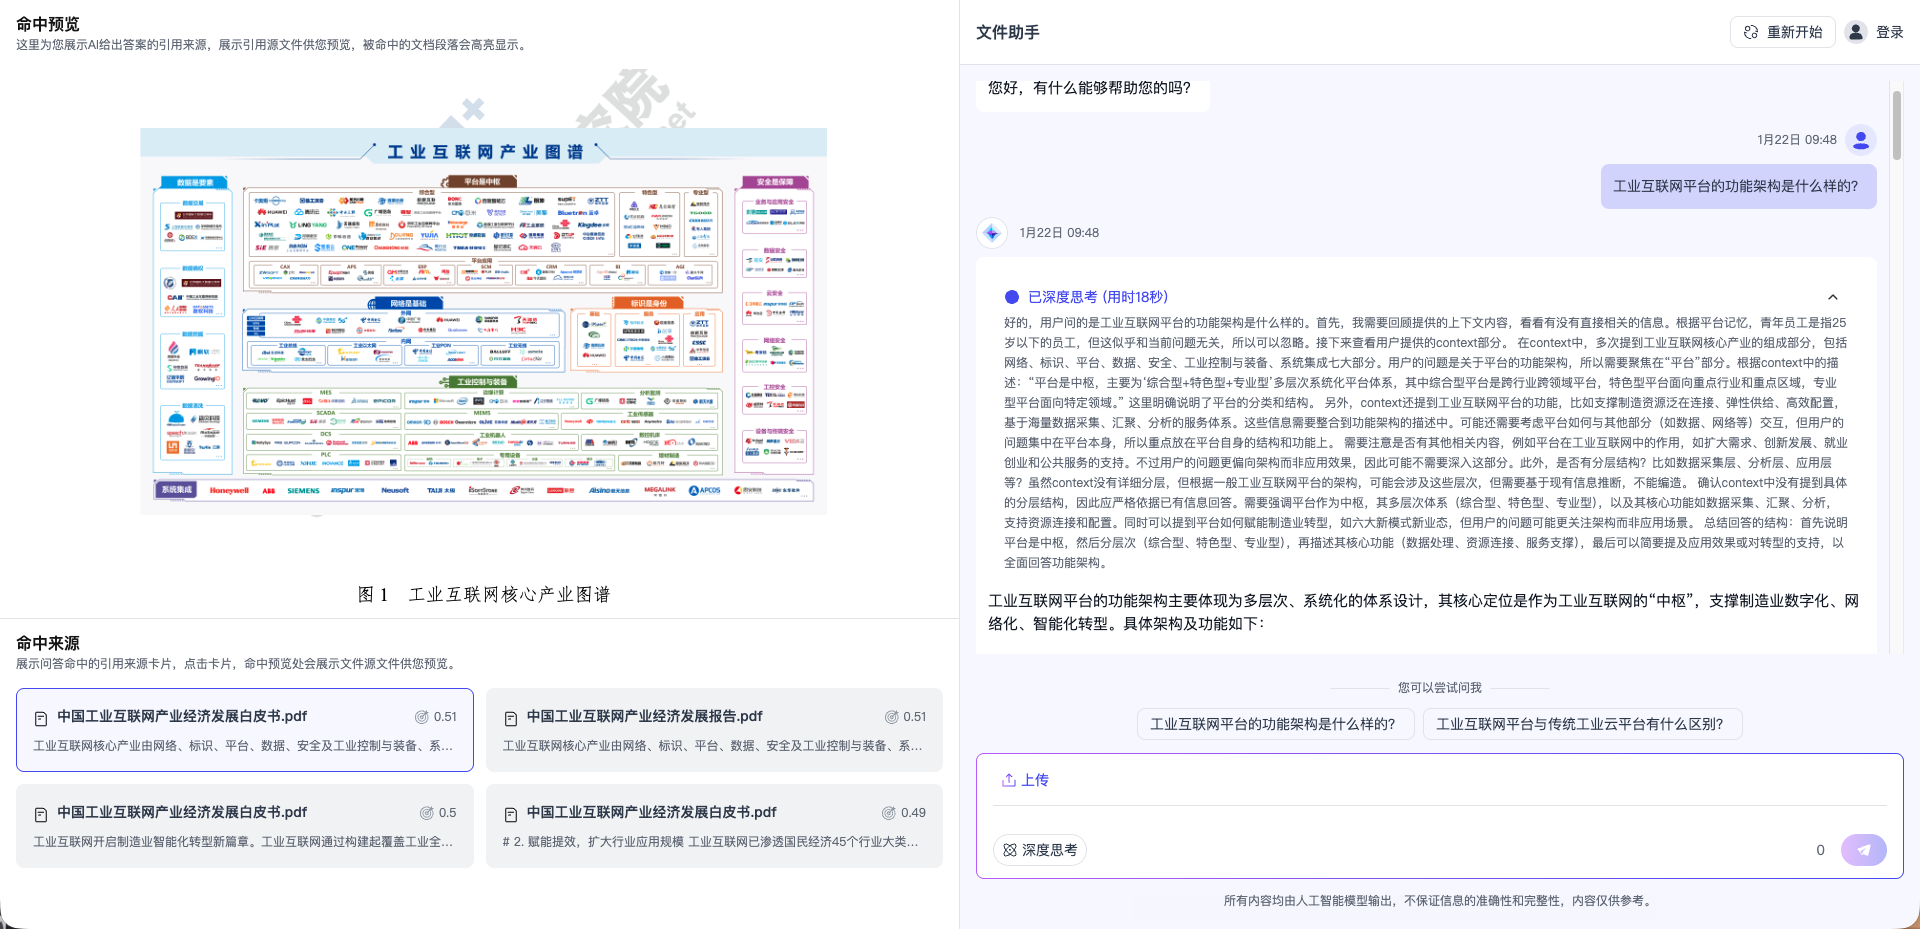The width and height of the screenshot is (1920, 929).
Task: Click the 登录 login link
Action: (1889, 32)
